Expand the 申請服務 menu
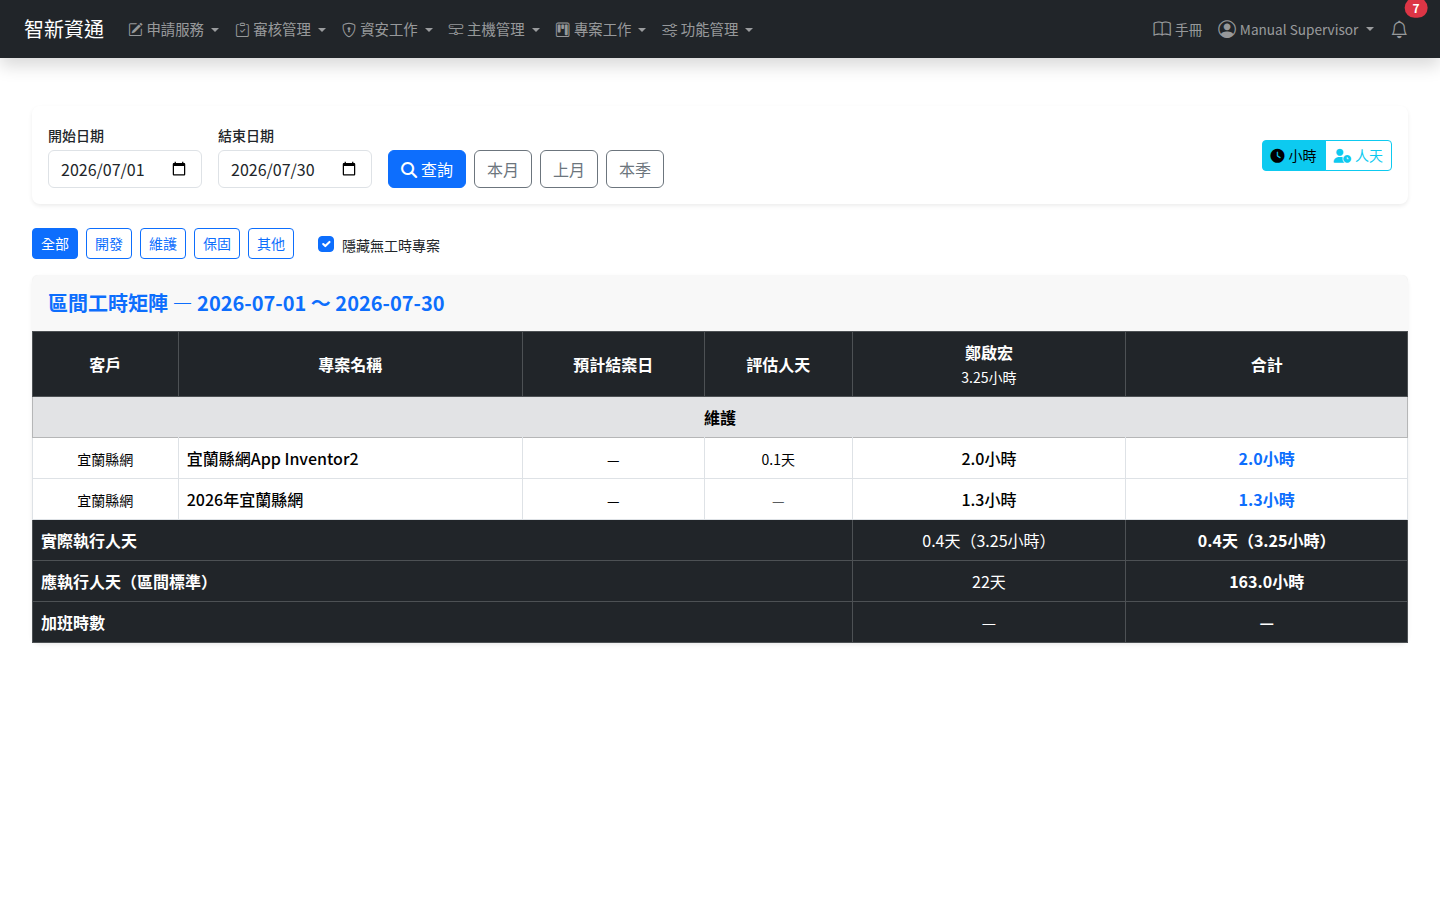 (x=173, y=30)
